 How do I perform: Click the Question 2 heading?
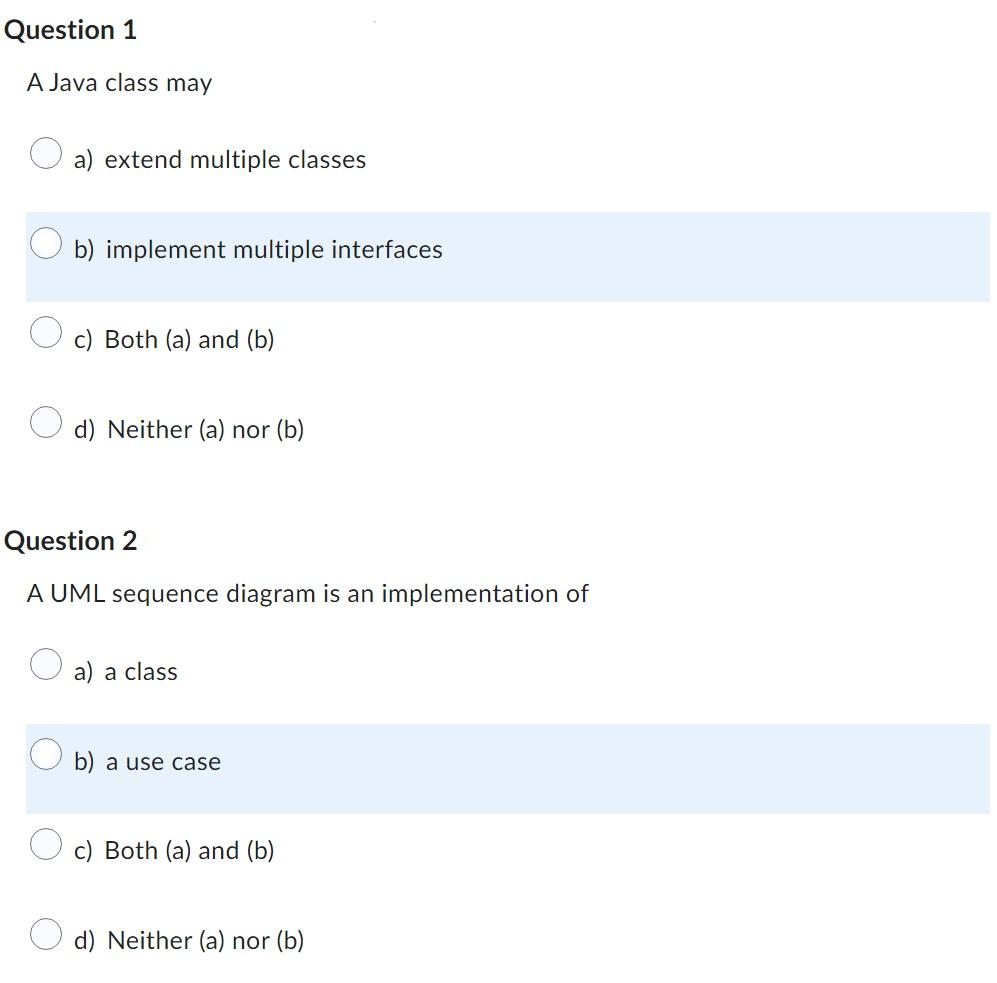click(72, 540)
